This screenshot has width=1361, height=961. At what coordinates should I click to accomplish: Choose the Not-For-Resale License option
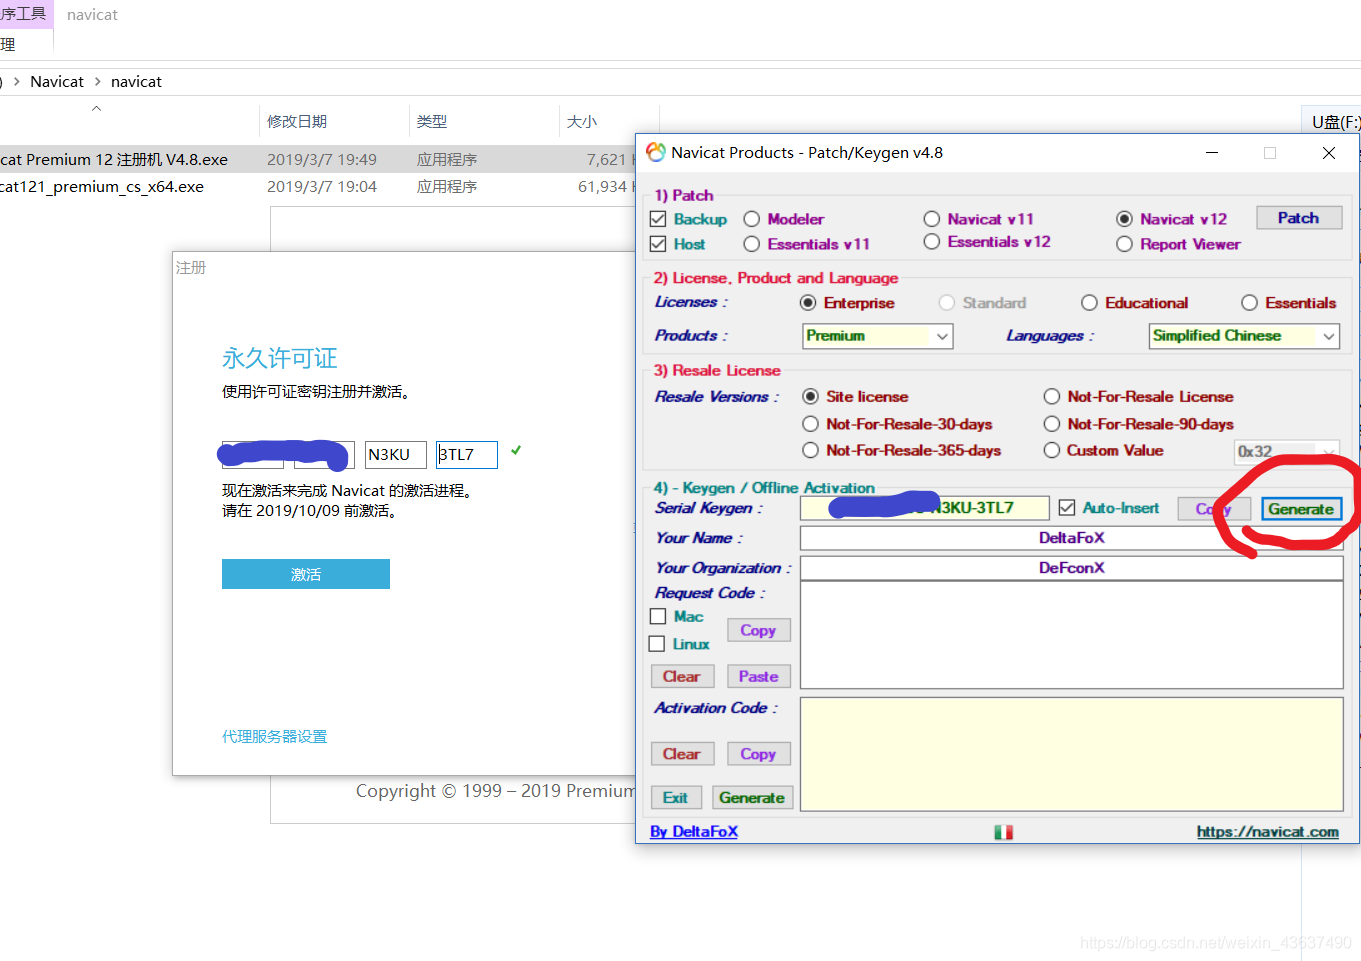coord(1051,397)
